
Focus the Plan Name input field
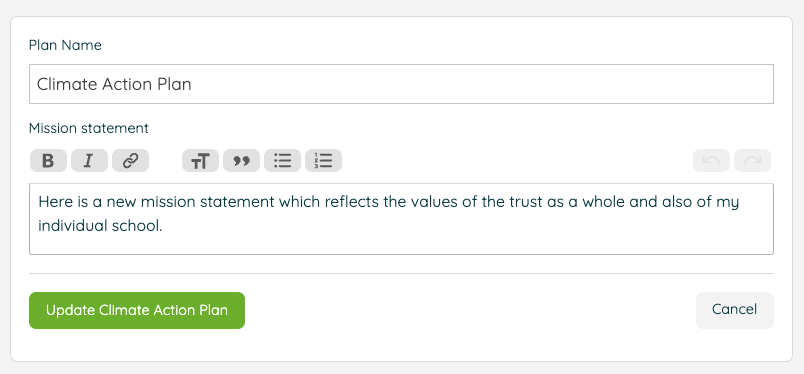401,84
